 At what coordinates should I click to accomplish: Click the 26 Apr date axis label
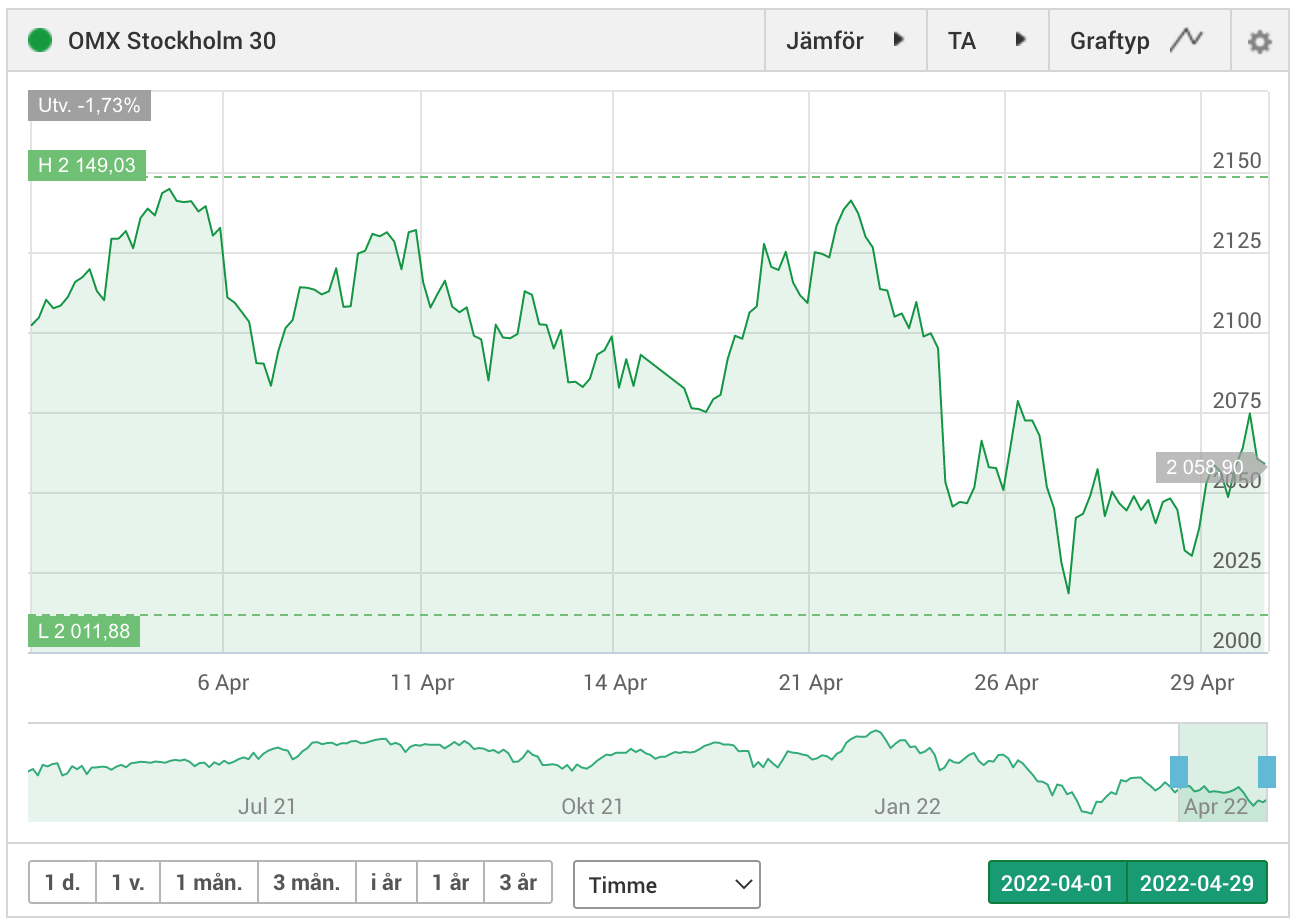[1006, 683]
